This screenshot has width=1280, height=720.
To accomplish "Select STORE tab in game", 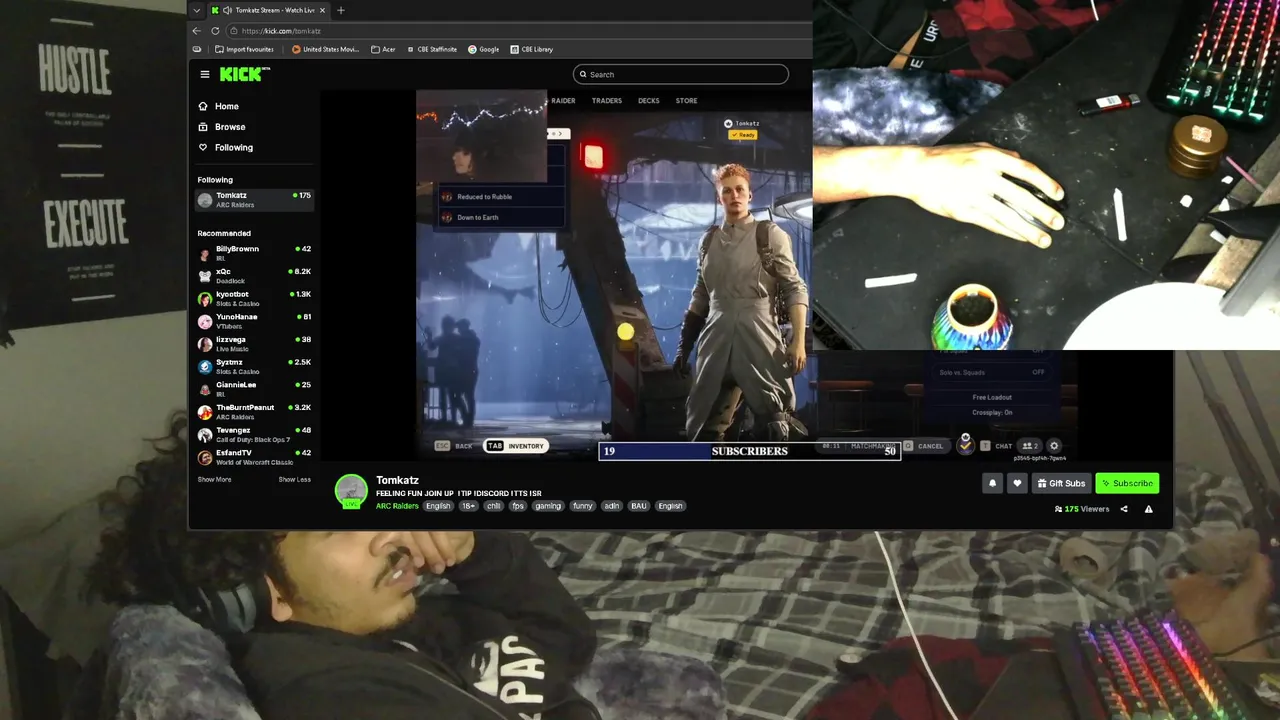I will (686, 100).
